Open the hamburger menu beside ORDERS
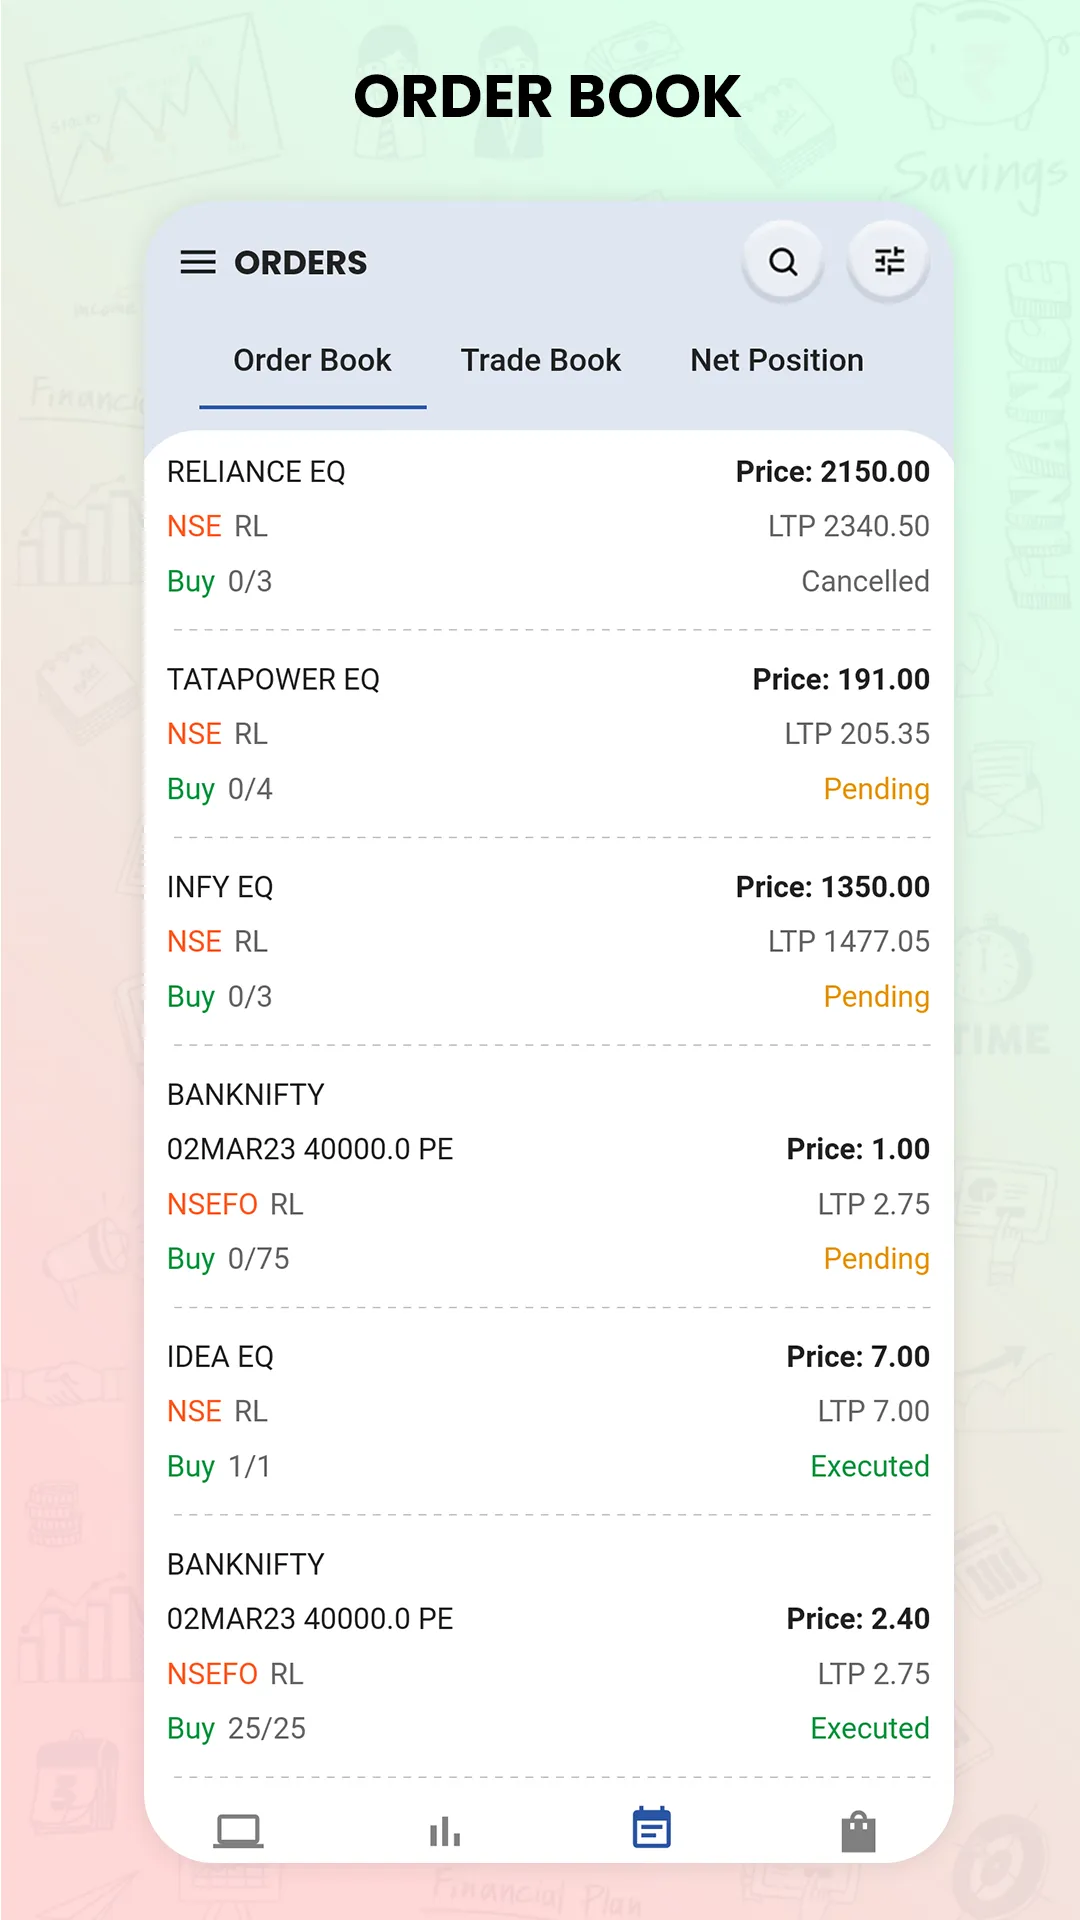The image size is (1080, 1920). 198,263
